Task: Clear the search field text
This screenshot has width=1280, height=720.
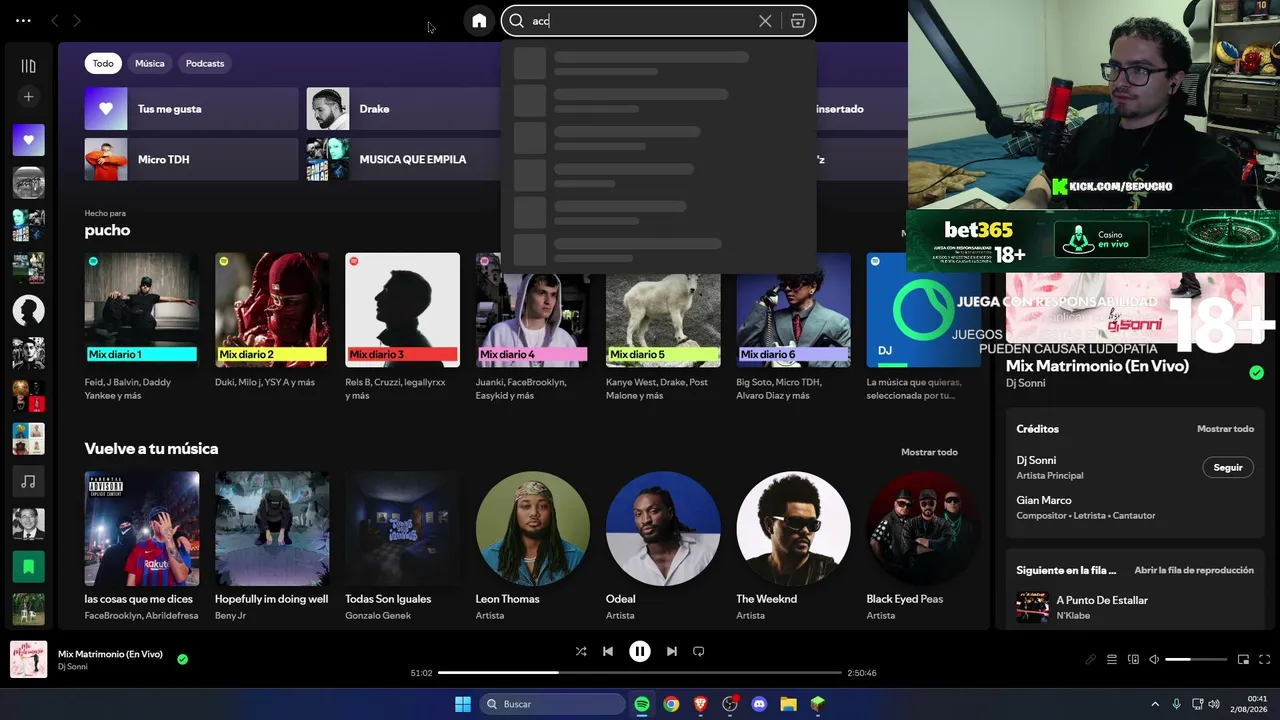Action: 765,21
